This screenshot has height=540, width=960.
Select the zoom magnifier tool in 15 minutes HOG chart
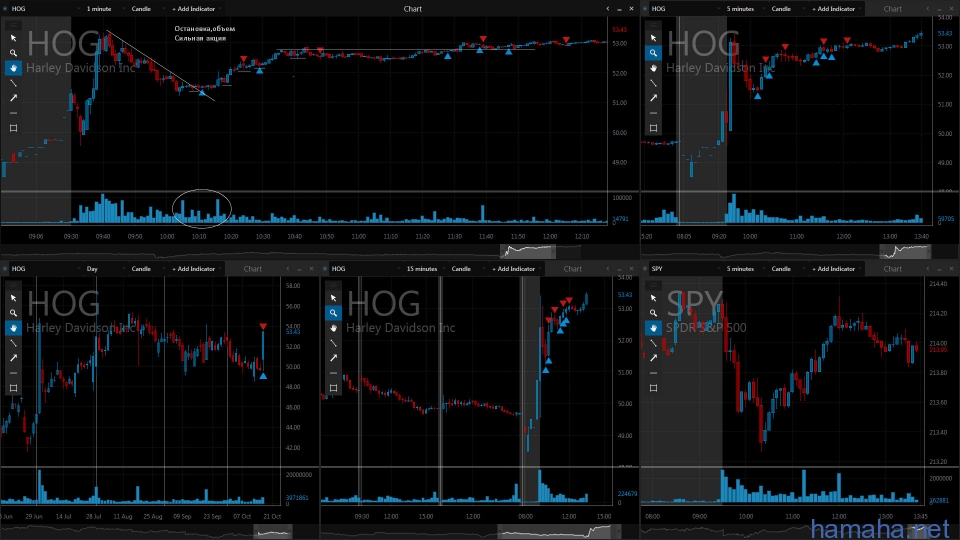pos(333,313)
